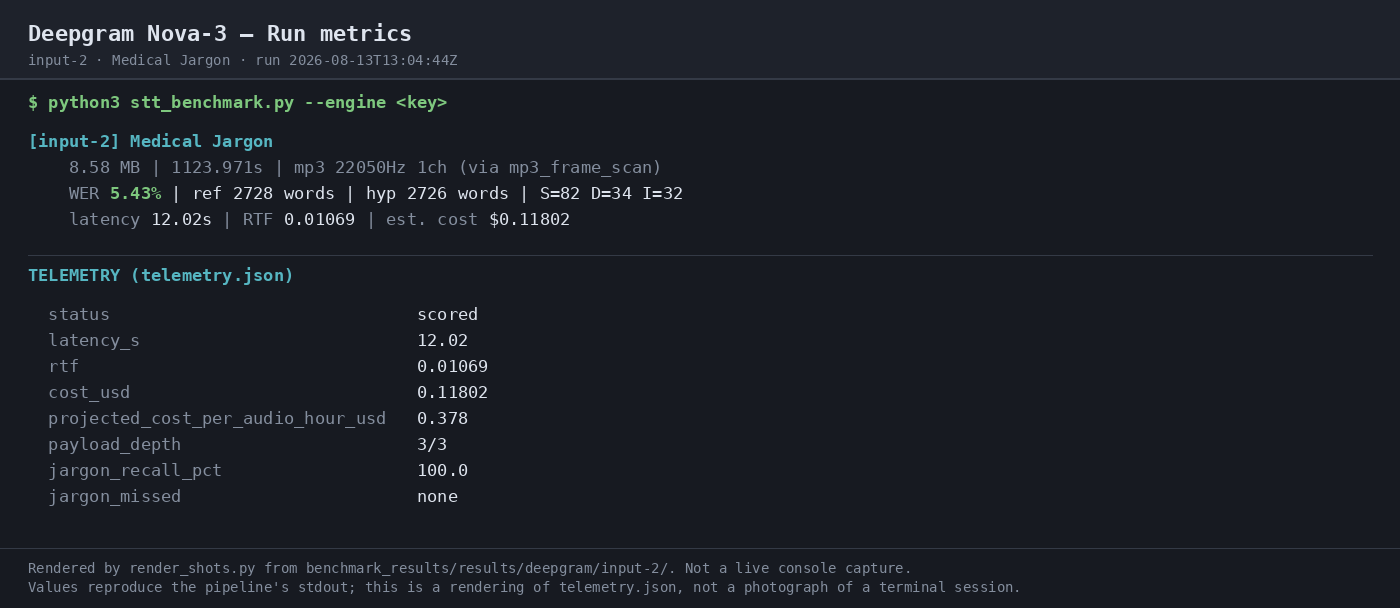Click the "payload_depth" key

coord(114,445)
